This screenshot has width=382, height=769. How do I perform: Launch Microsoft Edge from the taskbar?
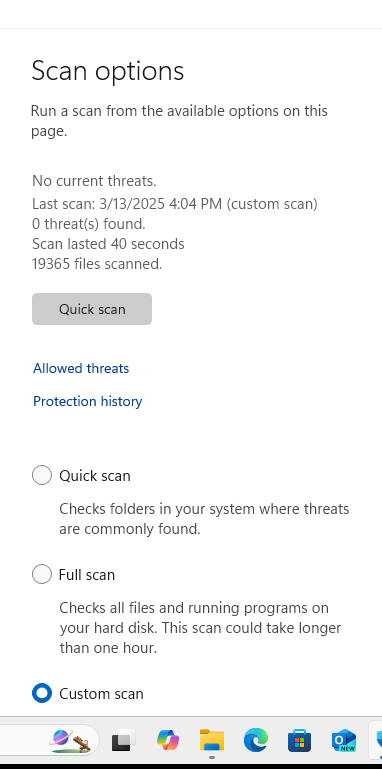pyautogui.click(x=256, y=740)
